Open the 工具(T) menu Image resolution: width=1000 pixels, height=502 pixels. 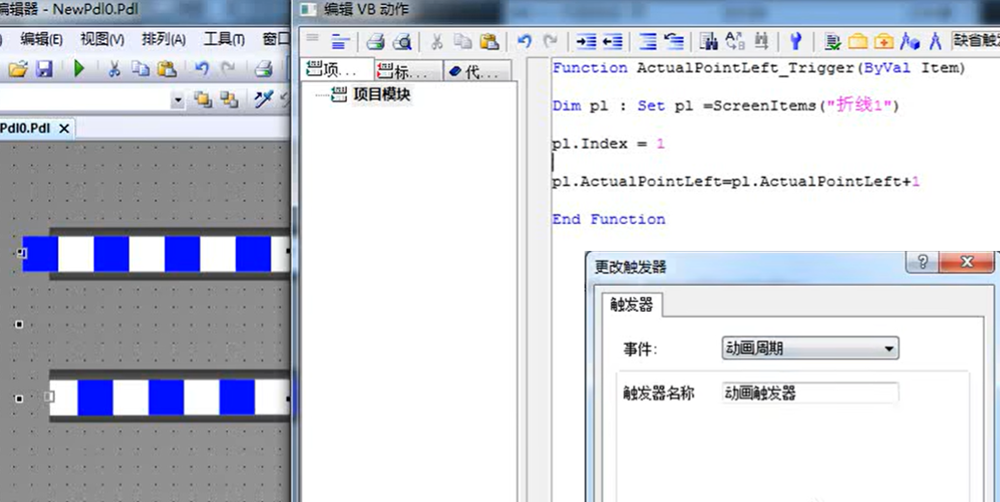point(224,39)
